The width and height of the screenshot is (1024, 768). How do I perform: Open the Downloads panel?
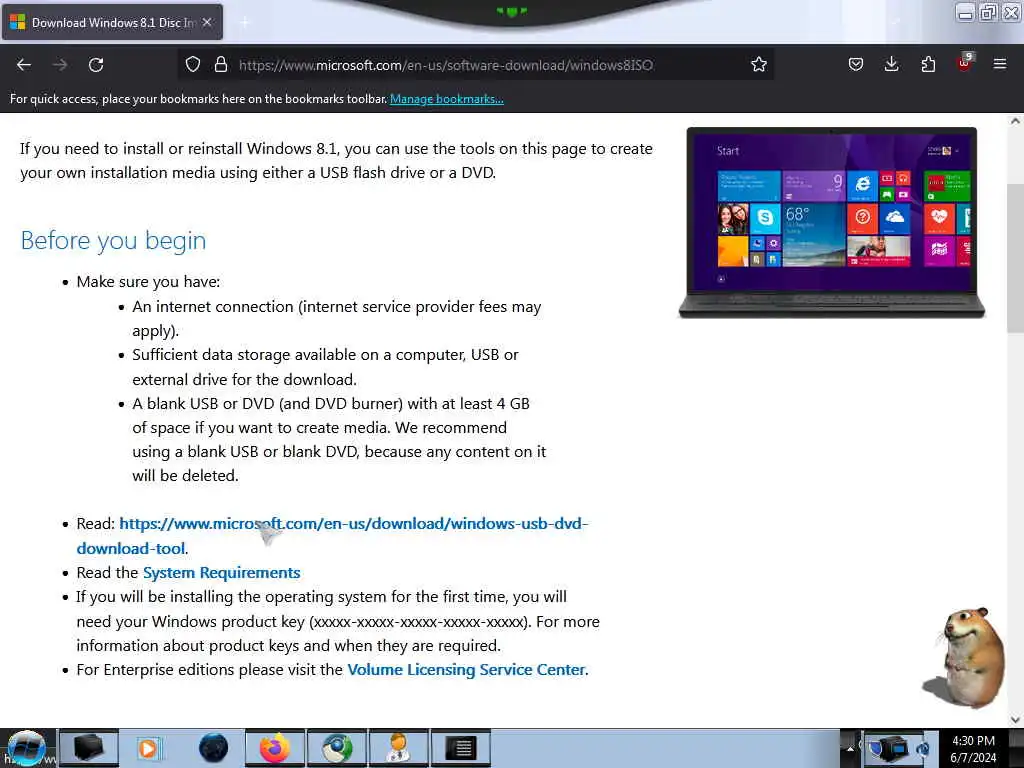891,65
